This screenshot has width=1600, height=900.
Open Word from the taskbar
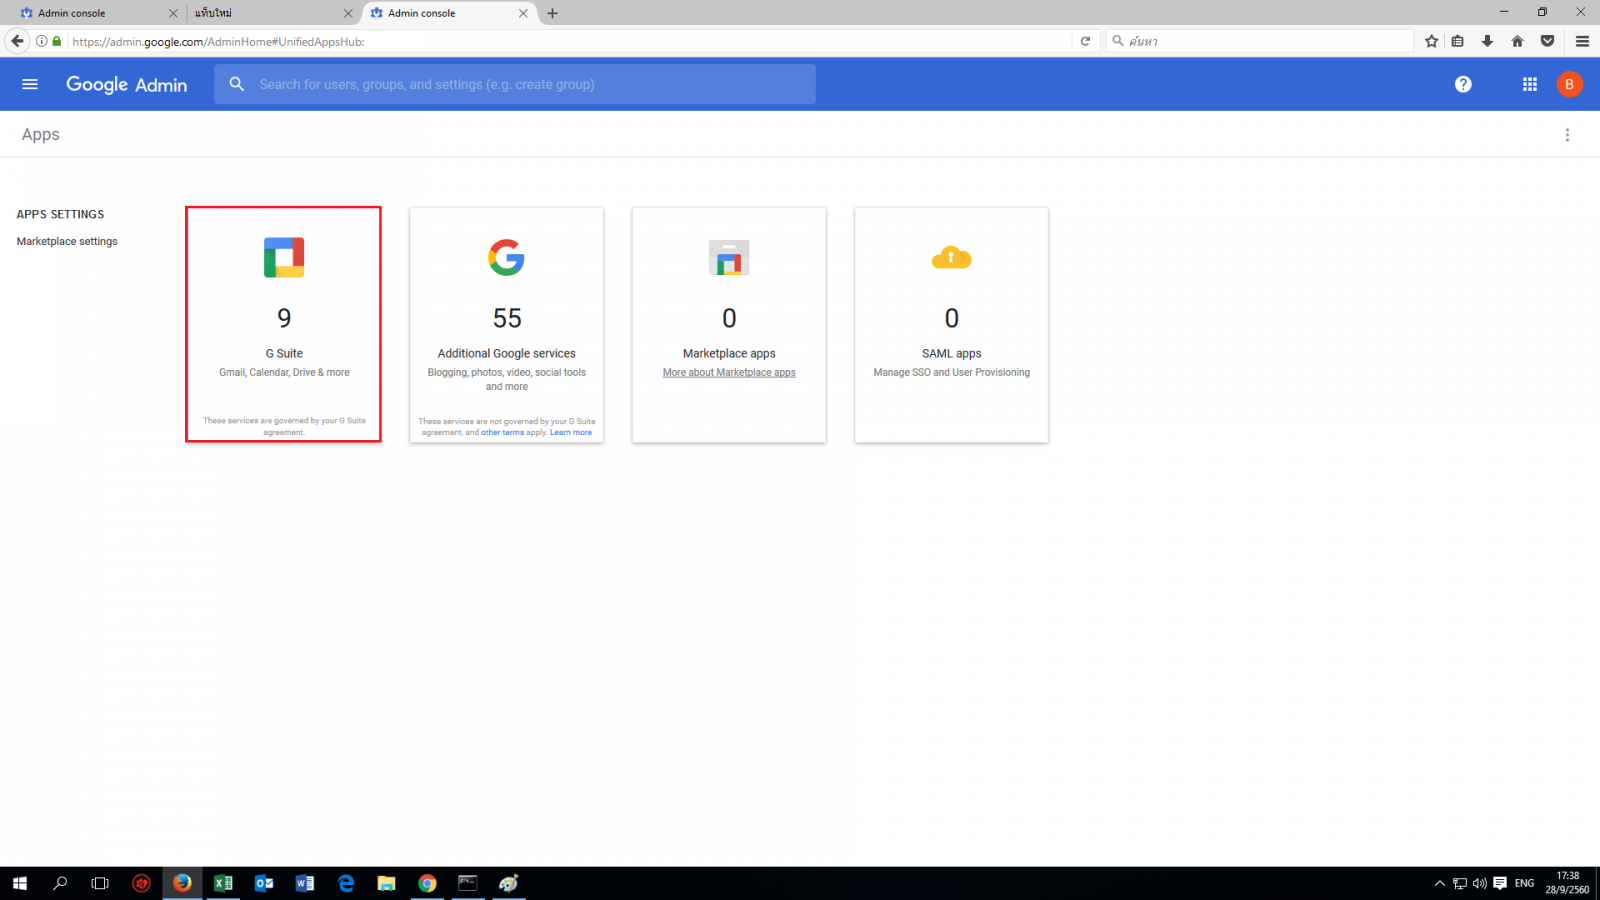tap(305, 883)
